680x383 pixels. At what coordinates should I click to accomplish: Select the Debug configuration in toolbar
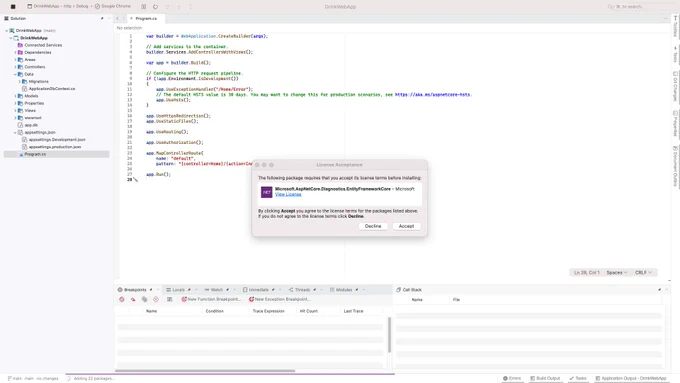[x=82, y=7]
